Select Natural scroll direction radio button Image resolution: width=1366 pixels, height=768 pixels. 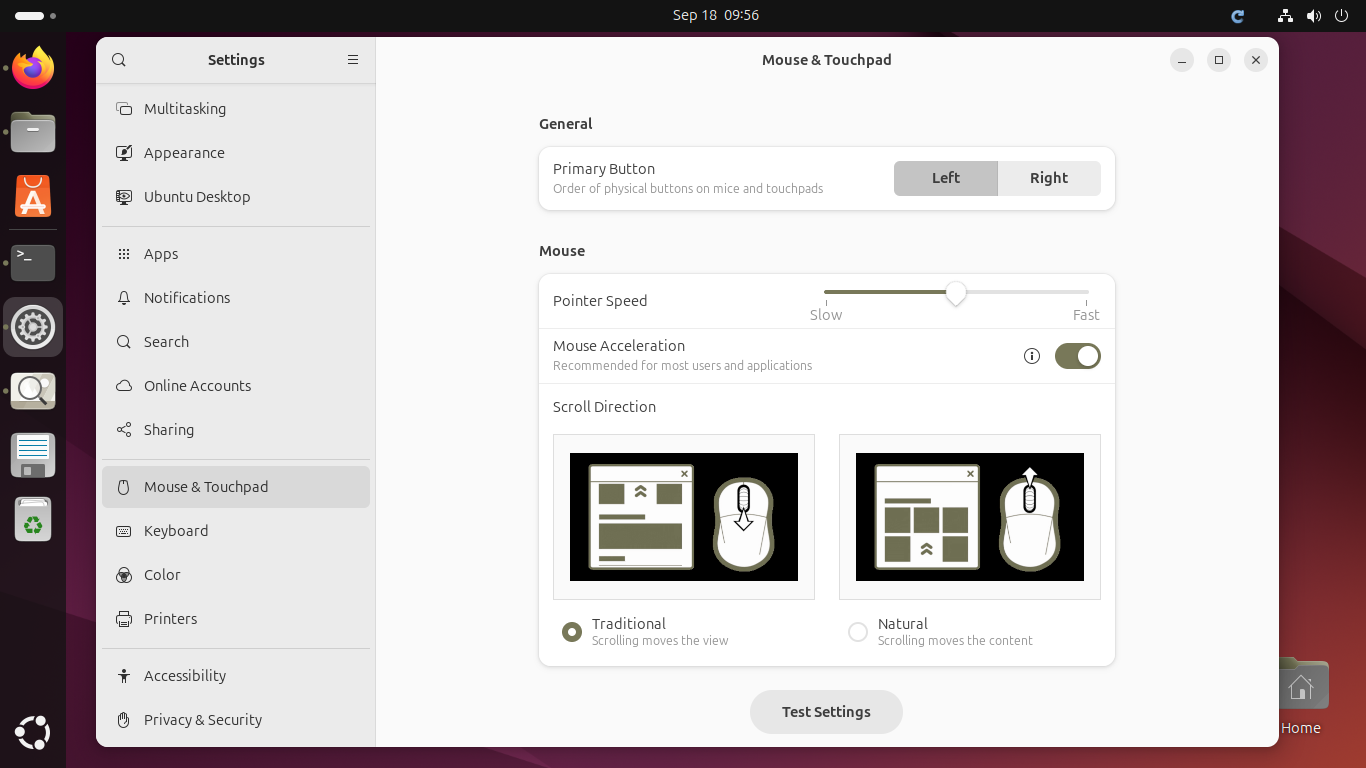(x=858, y=632)
